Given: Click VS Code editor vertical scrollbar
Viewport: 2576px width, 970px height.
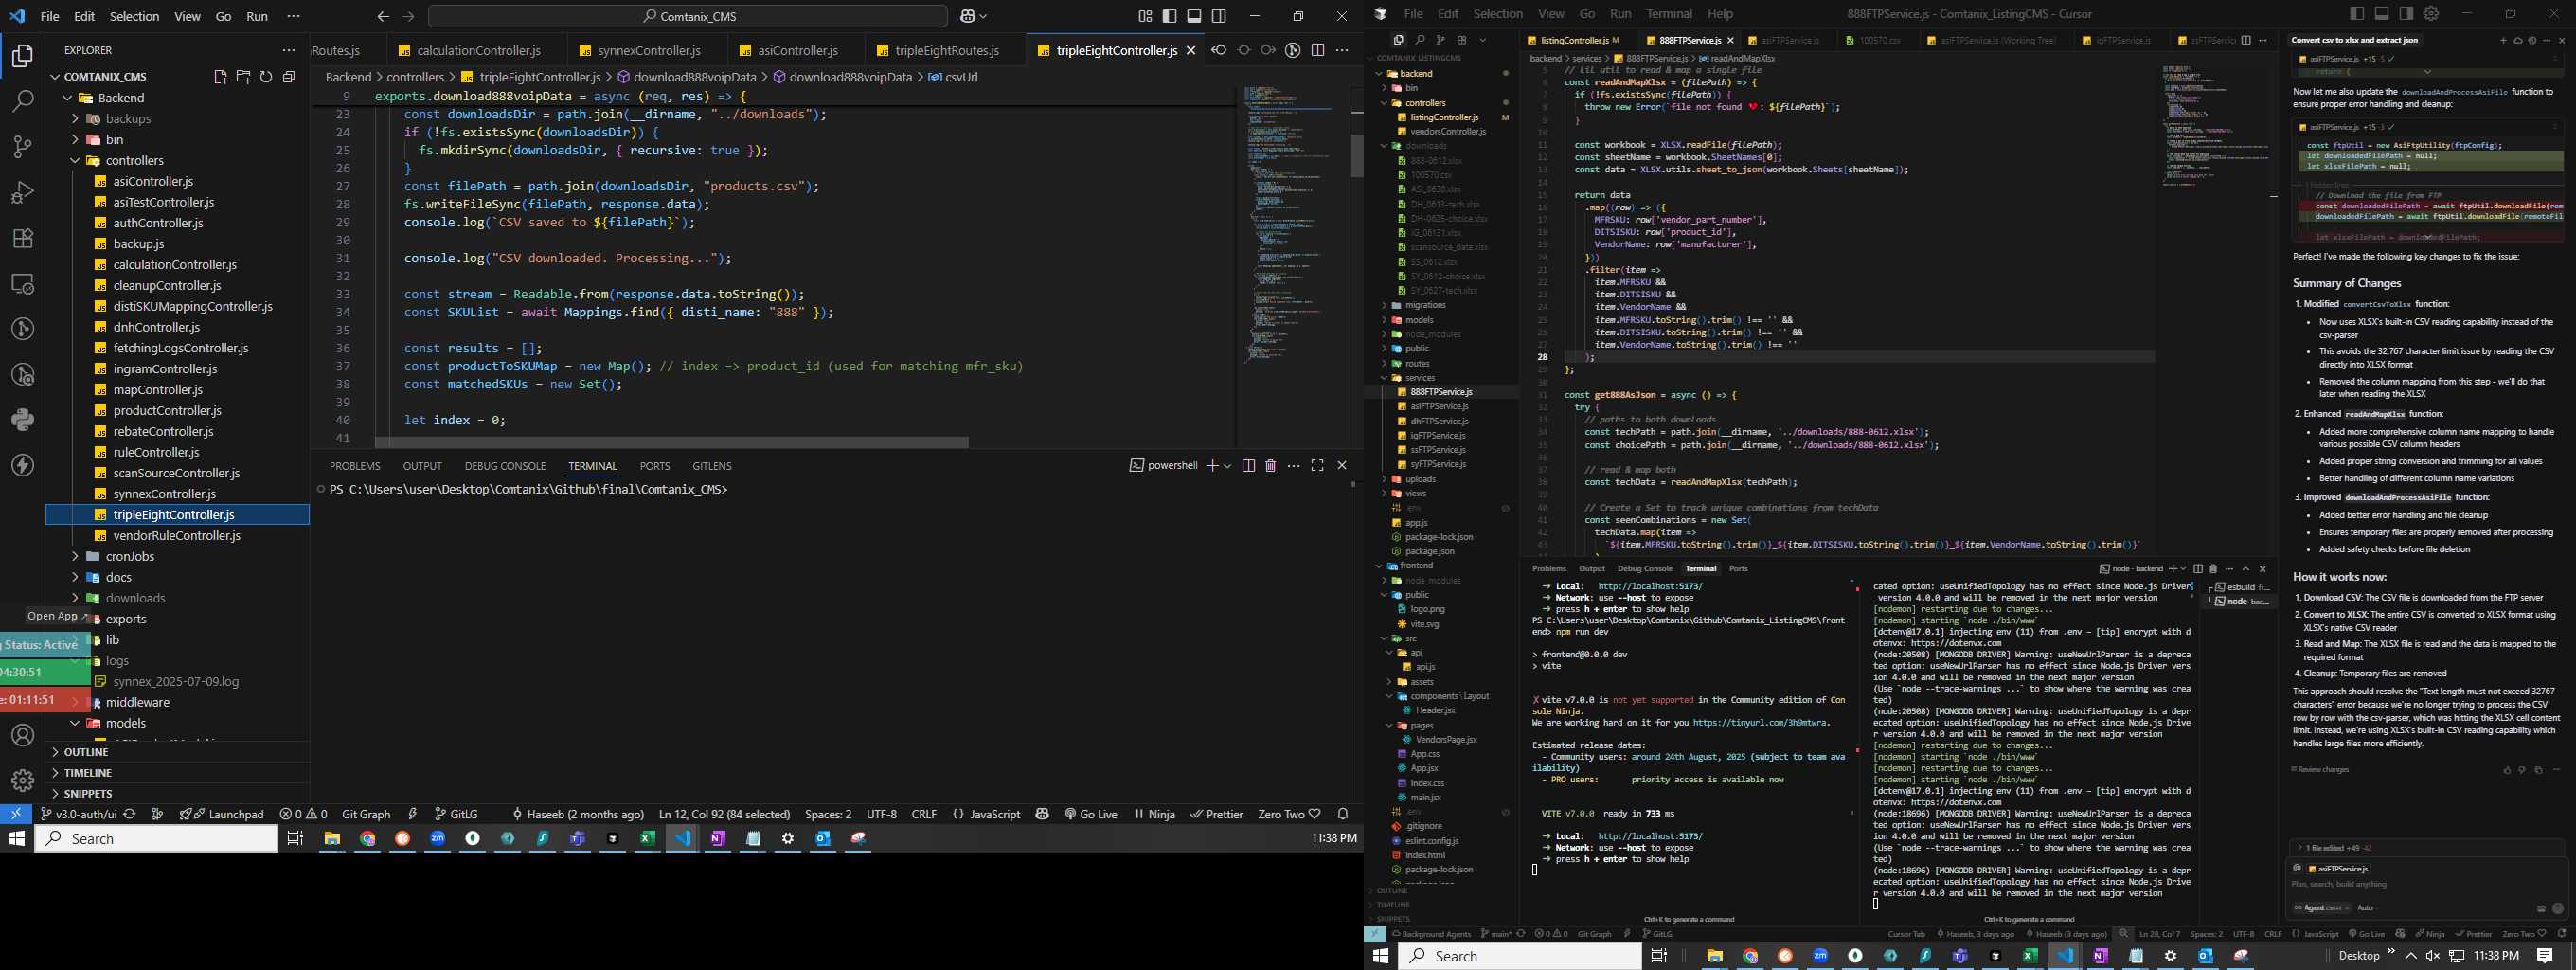Looking at the screenshot, I should click(1357, 155).
